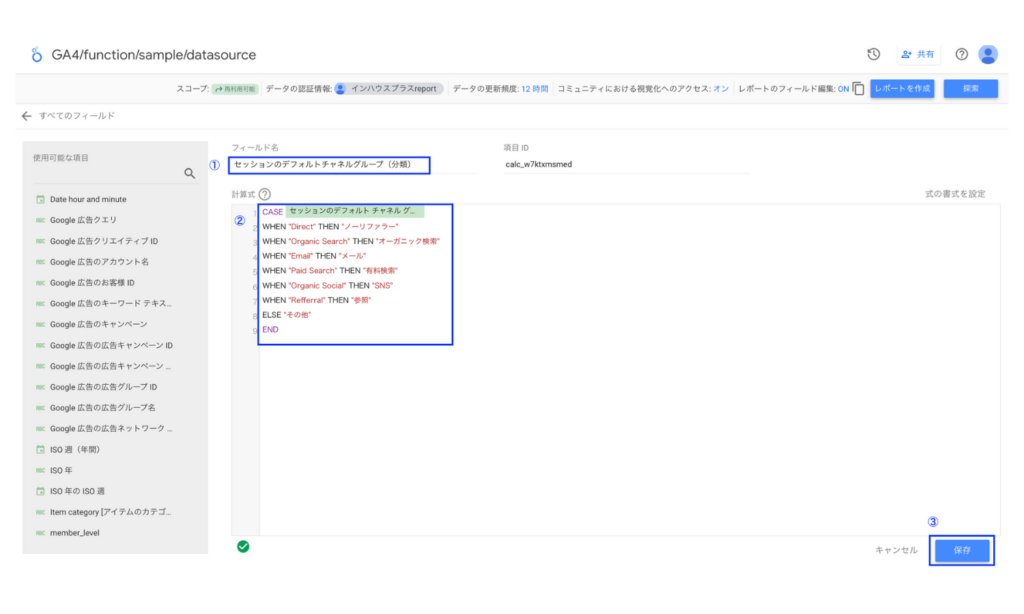
Task: Click the help question mark in header
Action: (961, 54)
